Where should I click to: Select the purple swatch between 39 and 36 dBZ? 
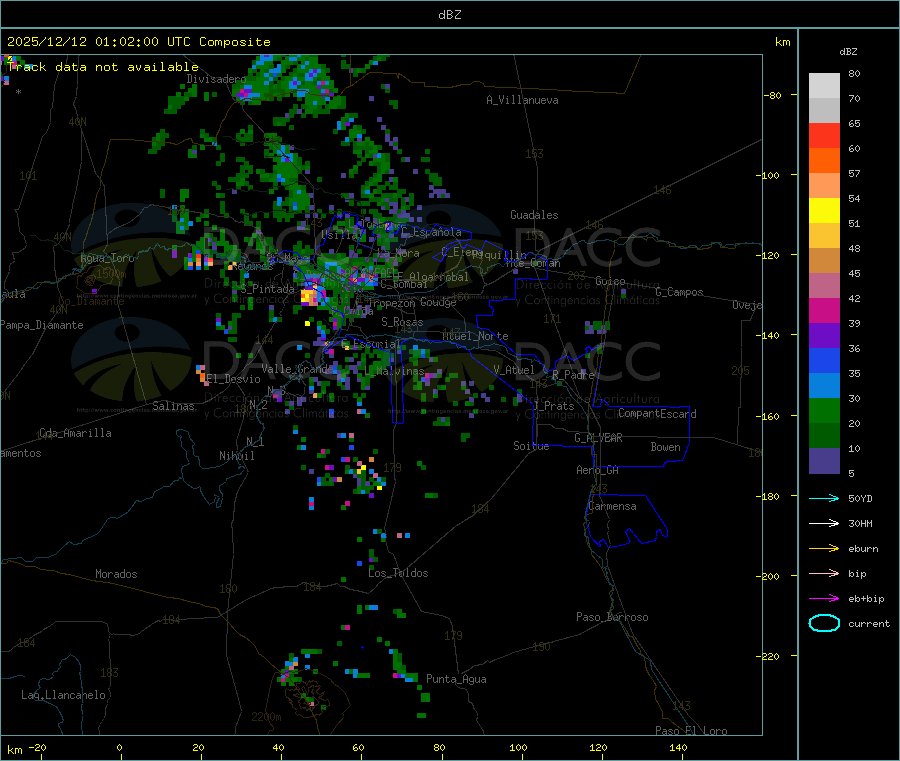pos(824,336)
